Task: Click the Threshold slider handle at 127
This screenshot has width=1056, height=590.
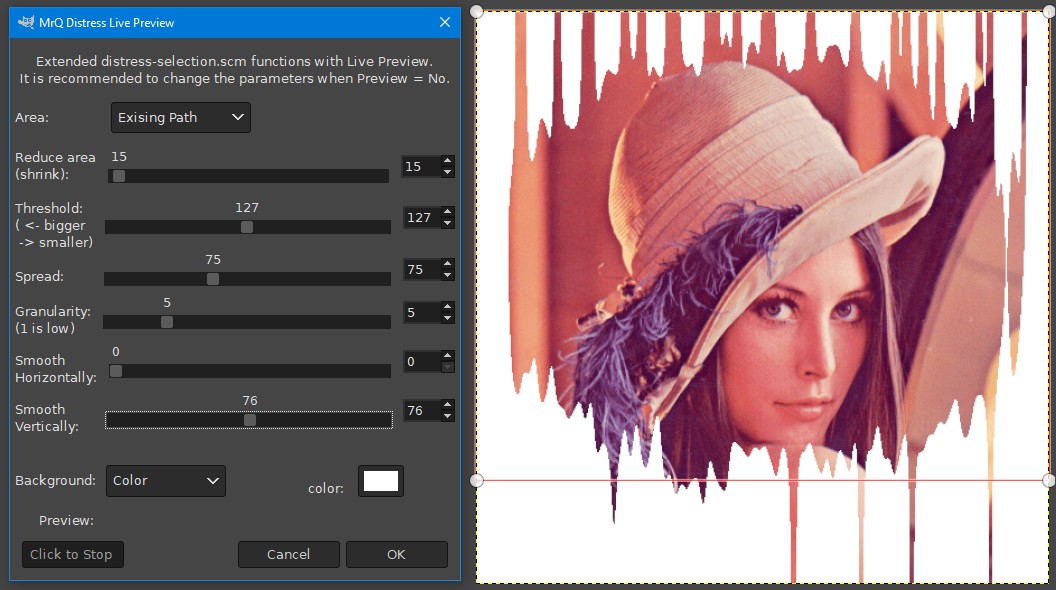Action: [x=247, y=227]
